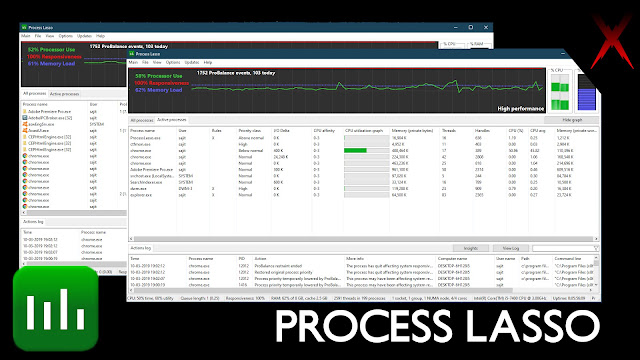Image resolution: width=640 pixels, height=360 pixels.
Task: Select the AdobeIPCBroker.exe [32] row in the back window
Action: coord(73,118)
